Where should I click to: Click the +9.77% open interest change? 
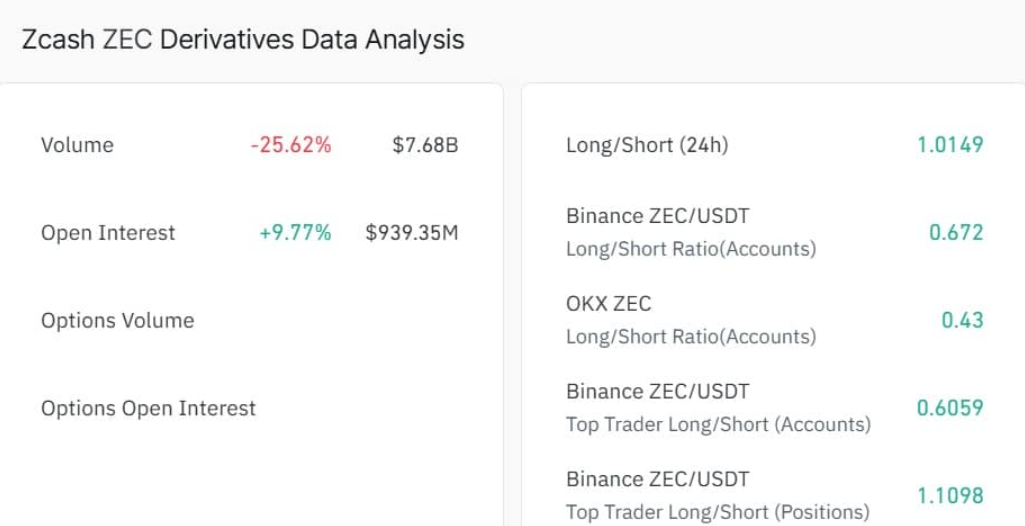point(295,233)
